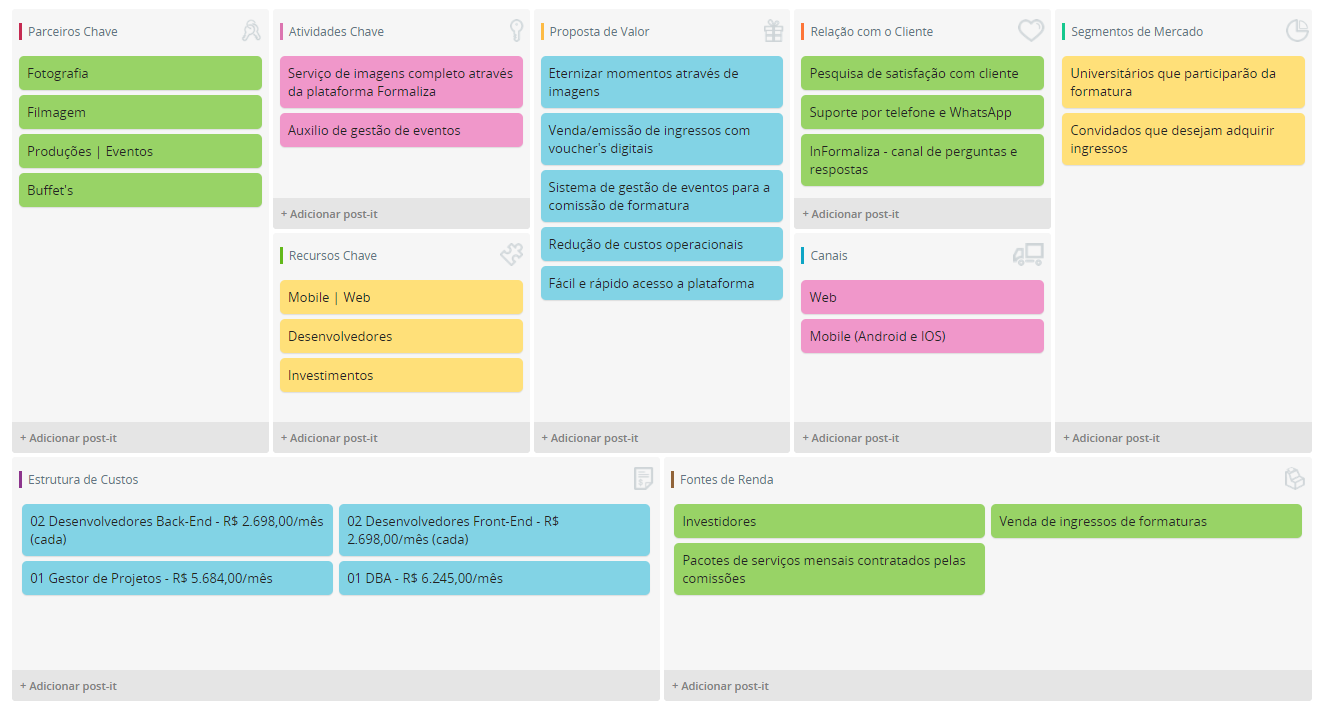Image resolution: width=1321 pixels, height=707 pixels.
Task: Select the Fotografia post-it
Action: (140, 73)
